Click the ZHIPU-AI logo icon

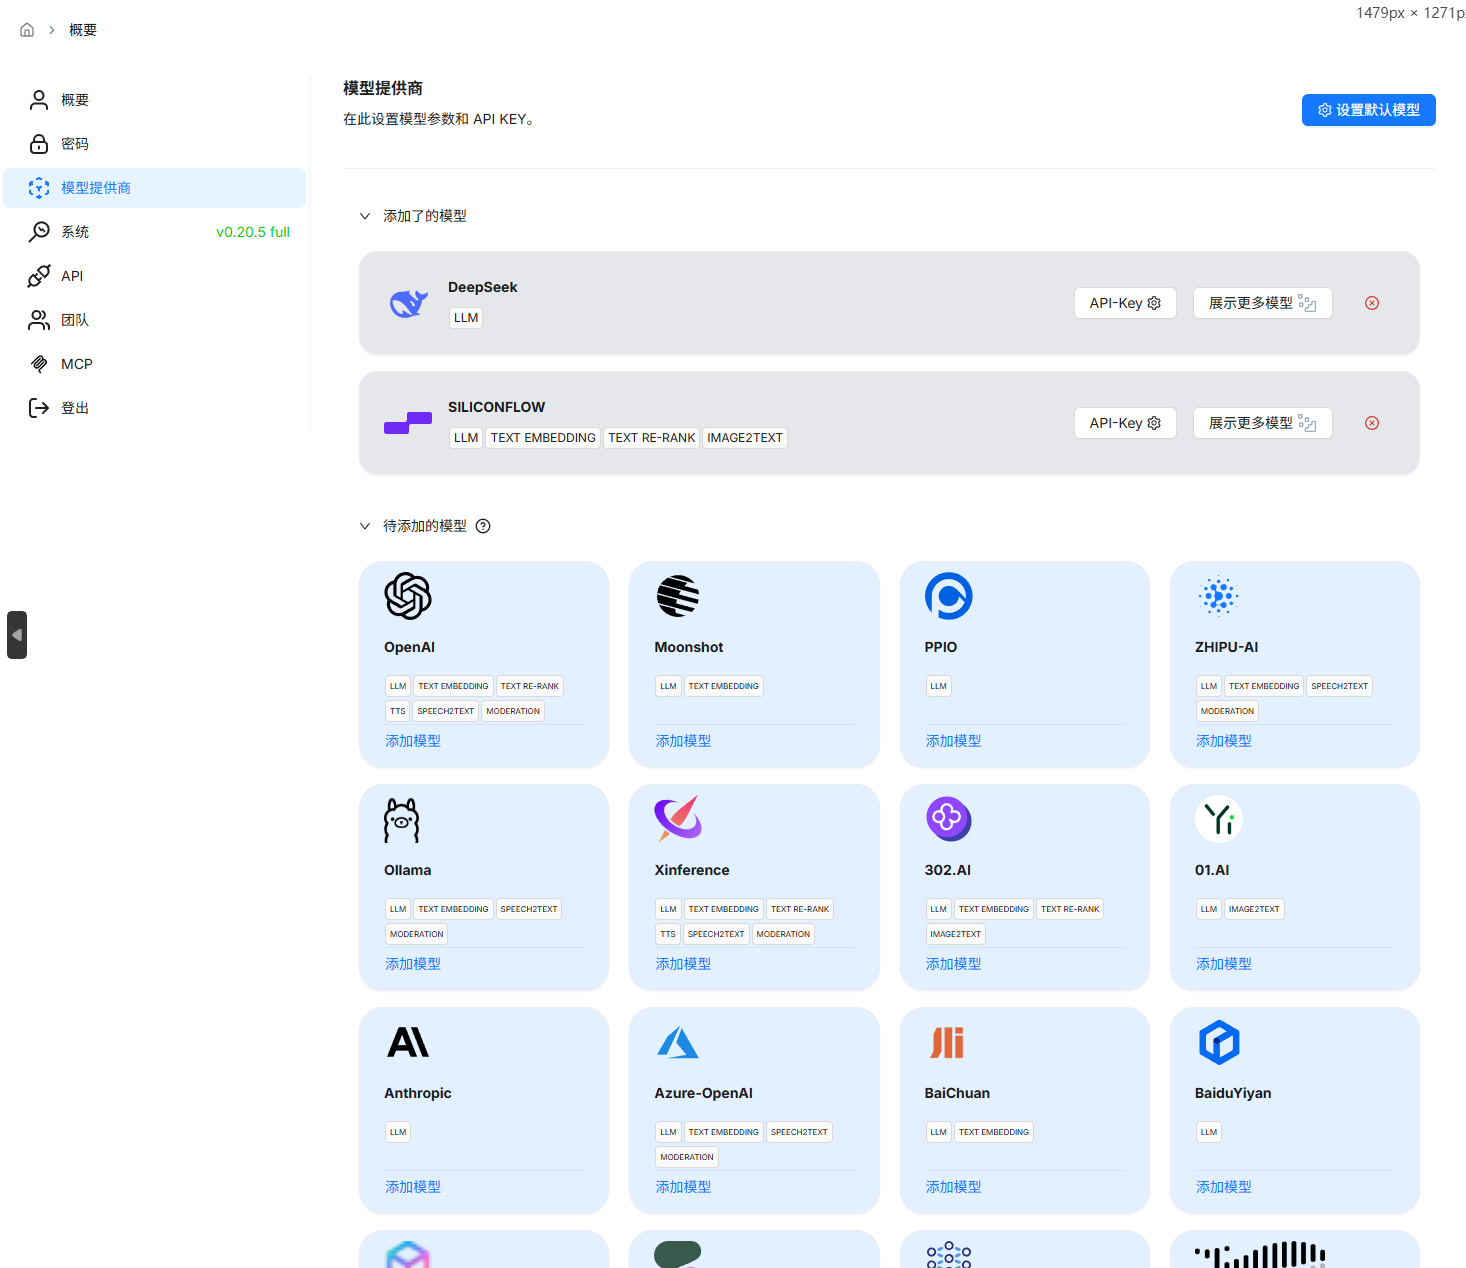pyautogui.click(x=1218, y=596)
